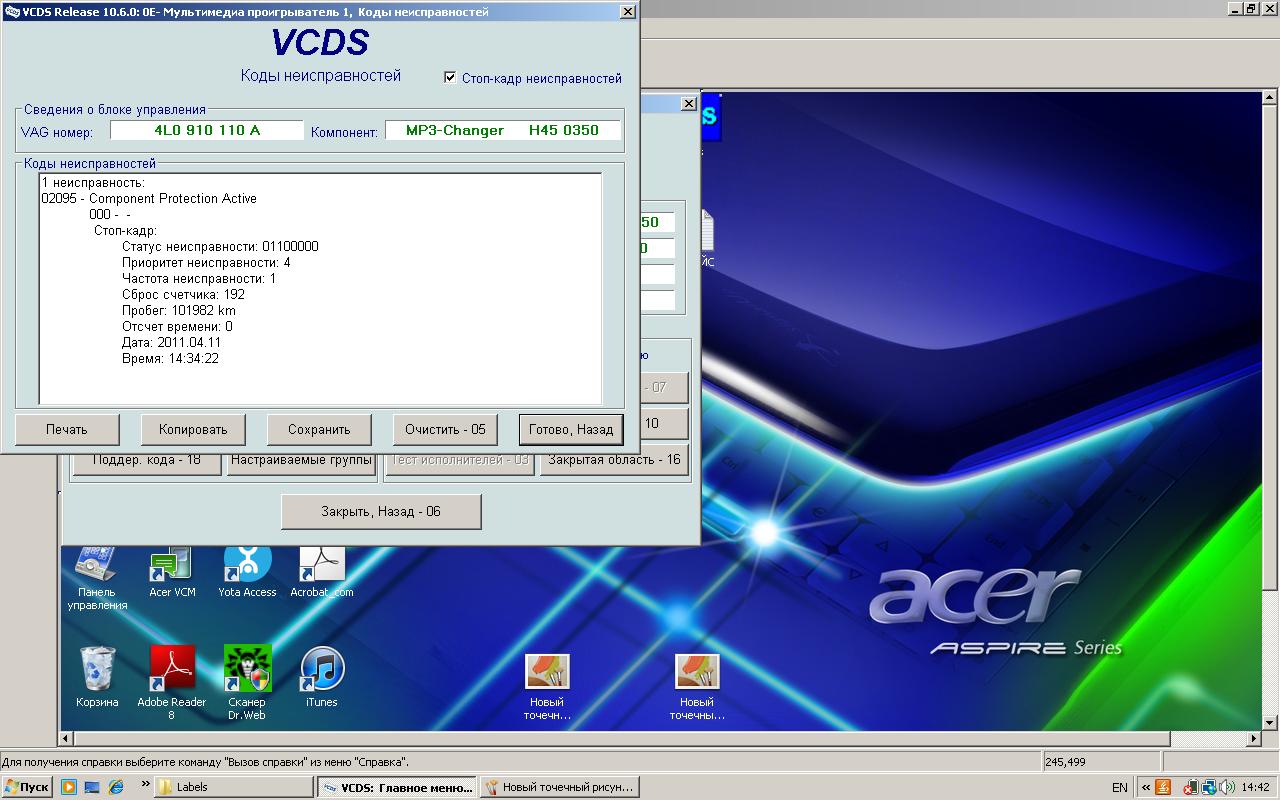1280x800 pixels.
Task: Click the Готово, Назад button
Action: click(x=571, y=430)
